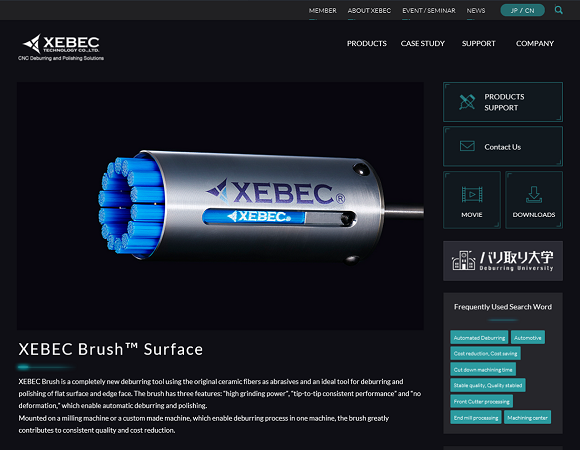Select the Automotive search tag
This screenshot has height=450, width=580.
(527, 338)
